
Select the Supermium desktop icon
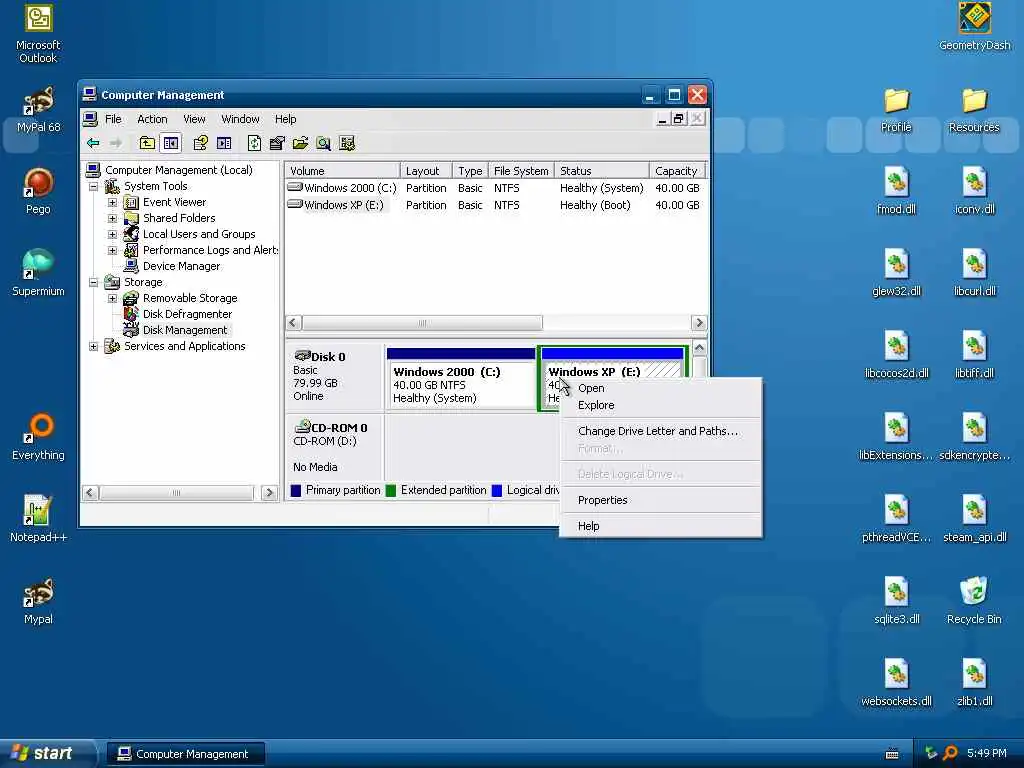[x=38, y=274]
